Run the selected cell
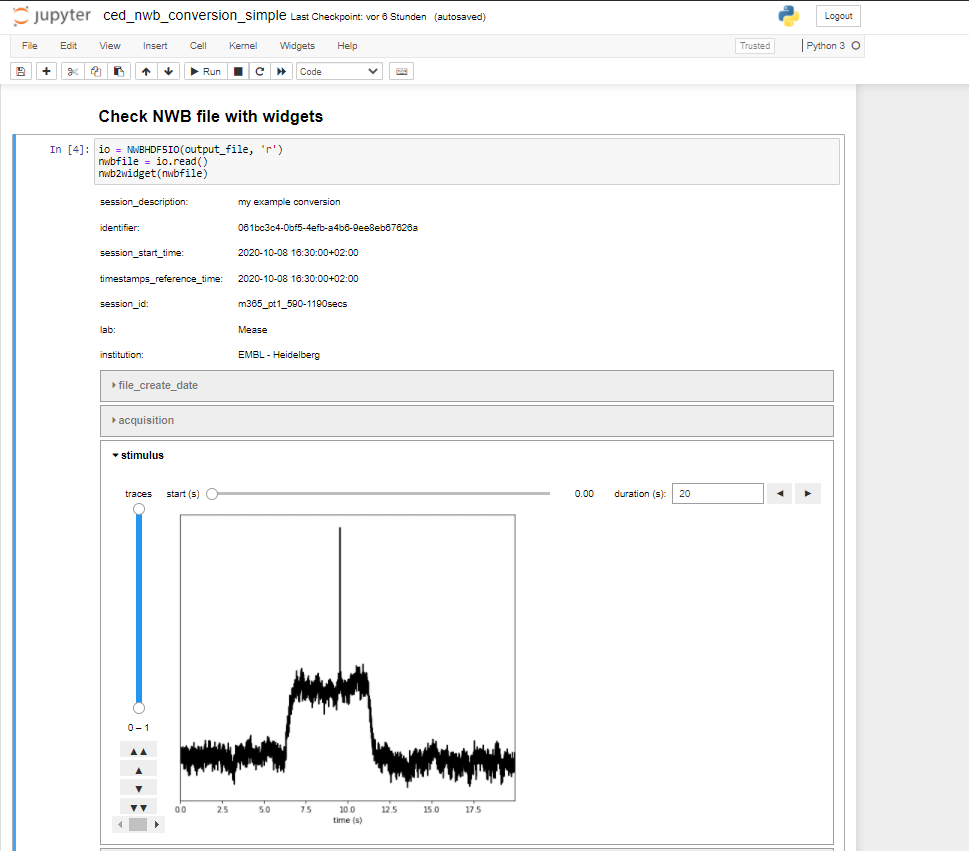 tap(206, 72)
